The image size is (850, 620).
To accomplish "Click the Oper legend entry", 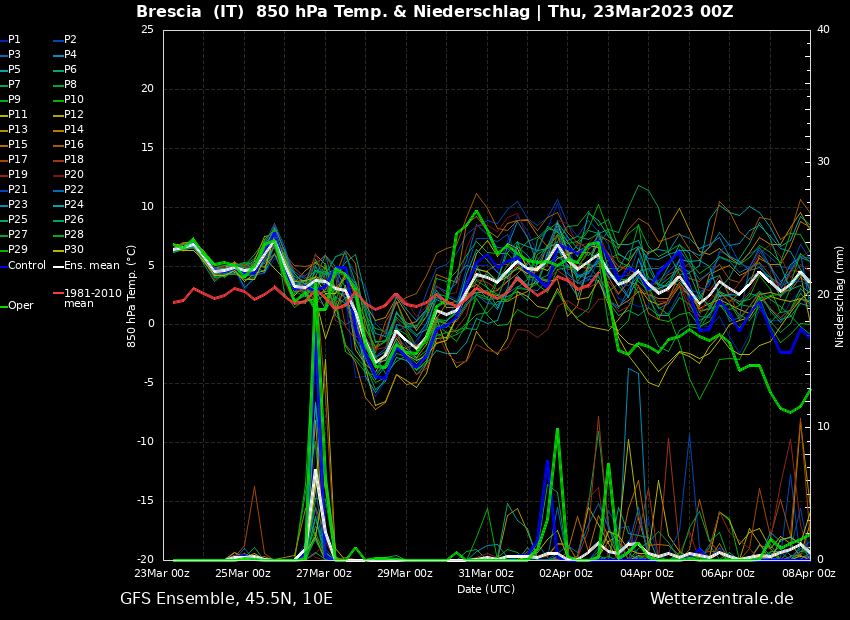I will (x=20, y=306).
